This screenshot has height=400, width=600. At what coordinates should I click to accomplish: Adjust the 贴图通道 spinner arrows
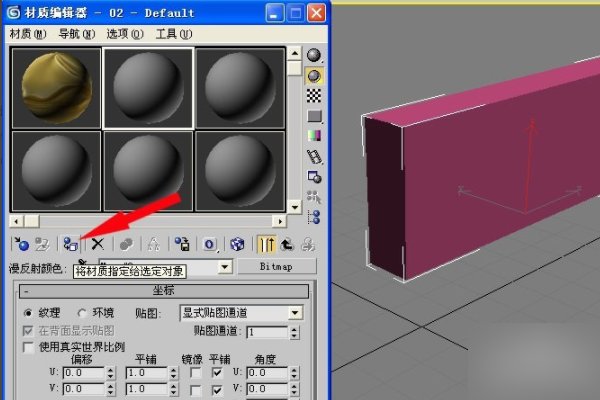(294, 332)
